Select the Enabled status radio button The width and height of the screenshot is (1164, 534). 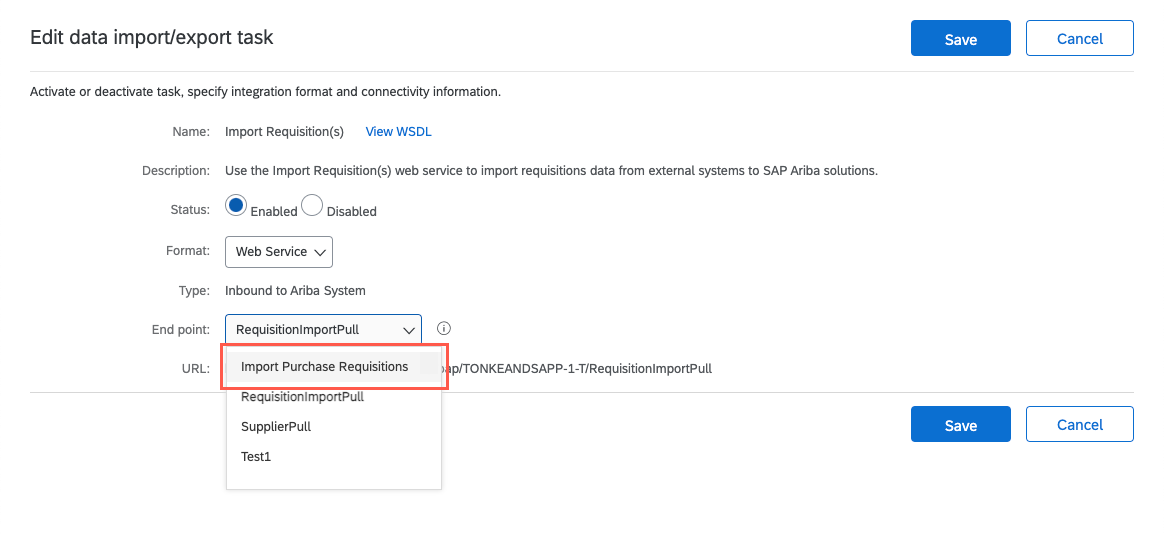point(236,206)
